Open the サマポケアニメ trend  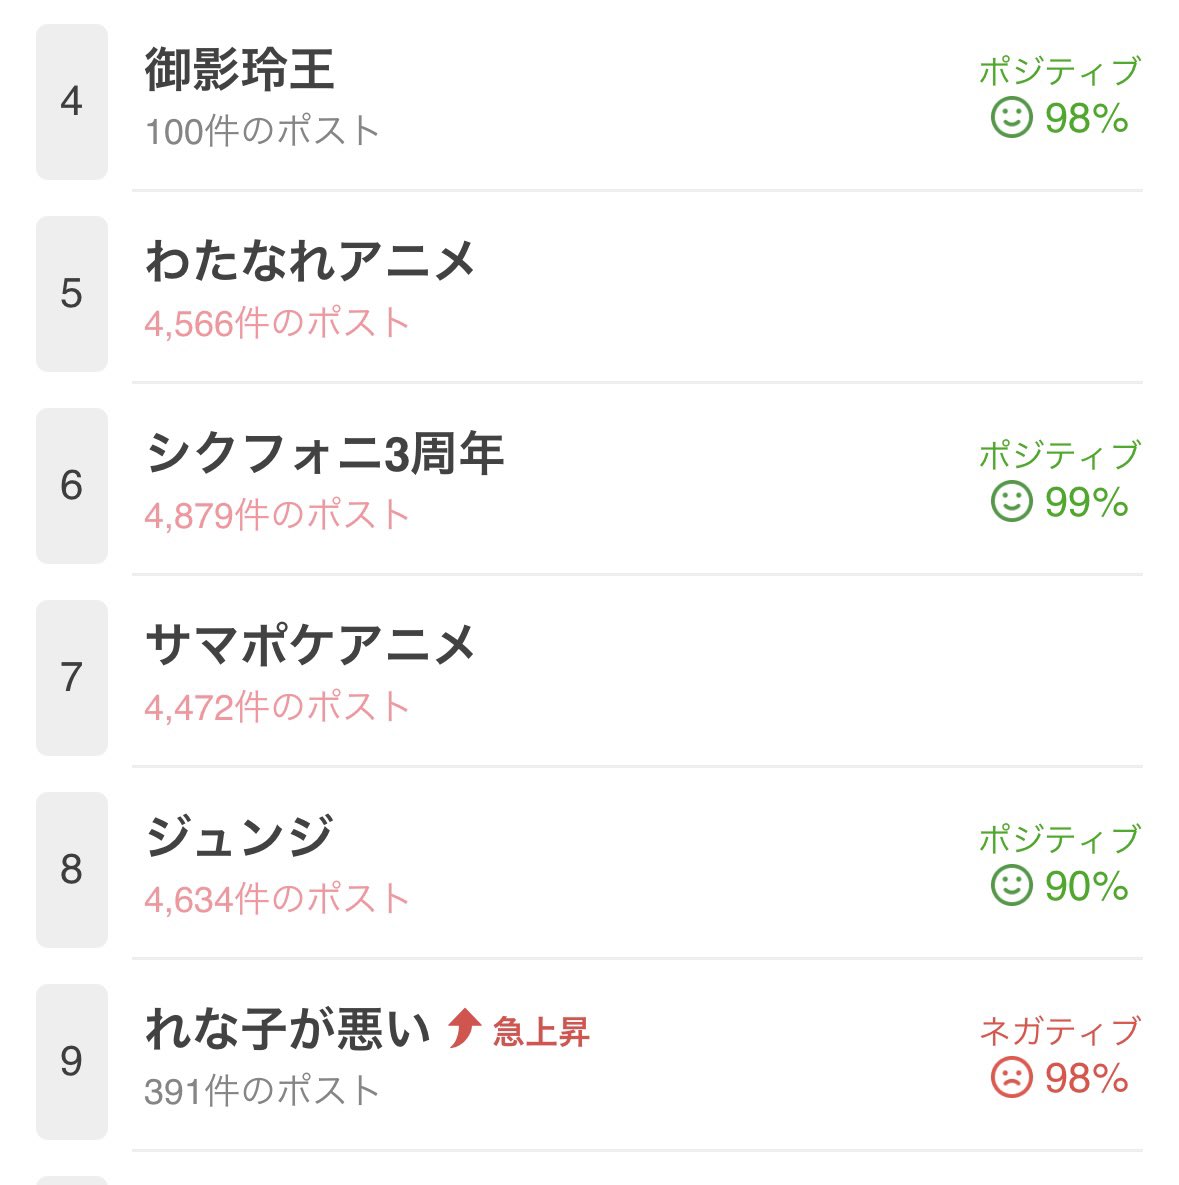(310, 646)
